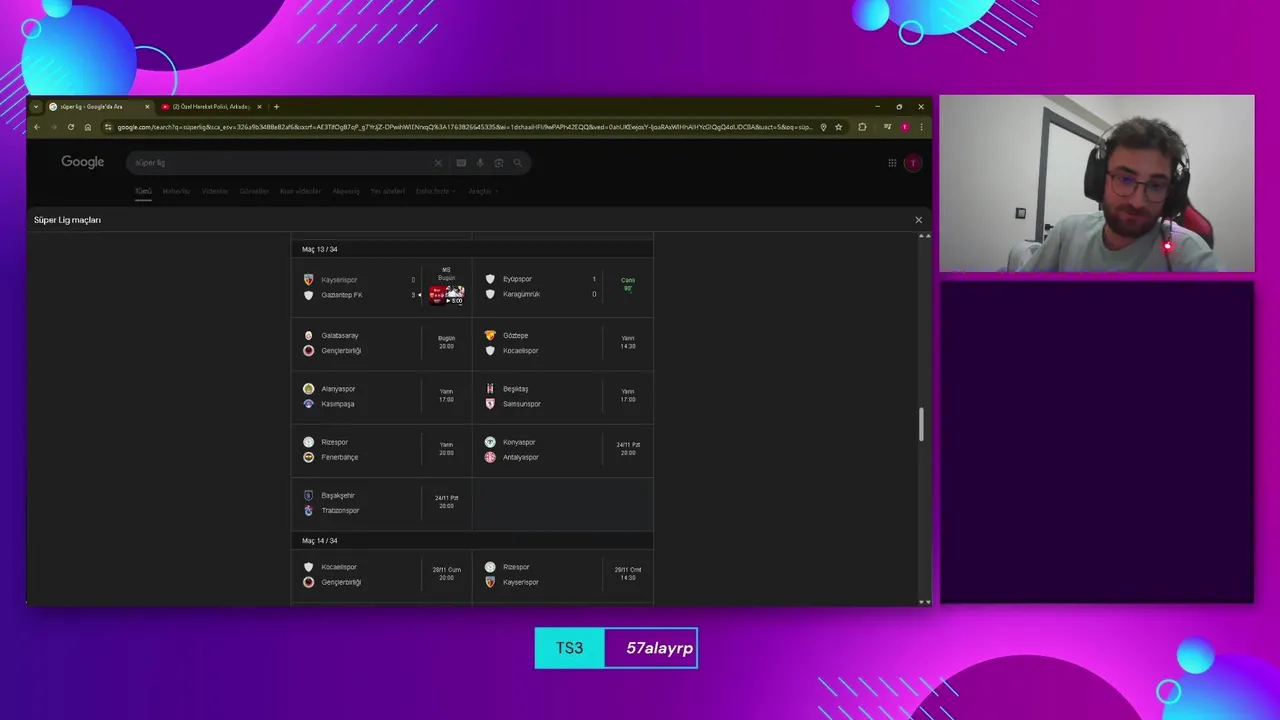Screen dimensions: 1280x720
Task: Click '28/11 Cum 20:00' for Kocaelispor match
Action: point(446,574)
